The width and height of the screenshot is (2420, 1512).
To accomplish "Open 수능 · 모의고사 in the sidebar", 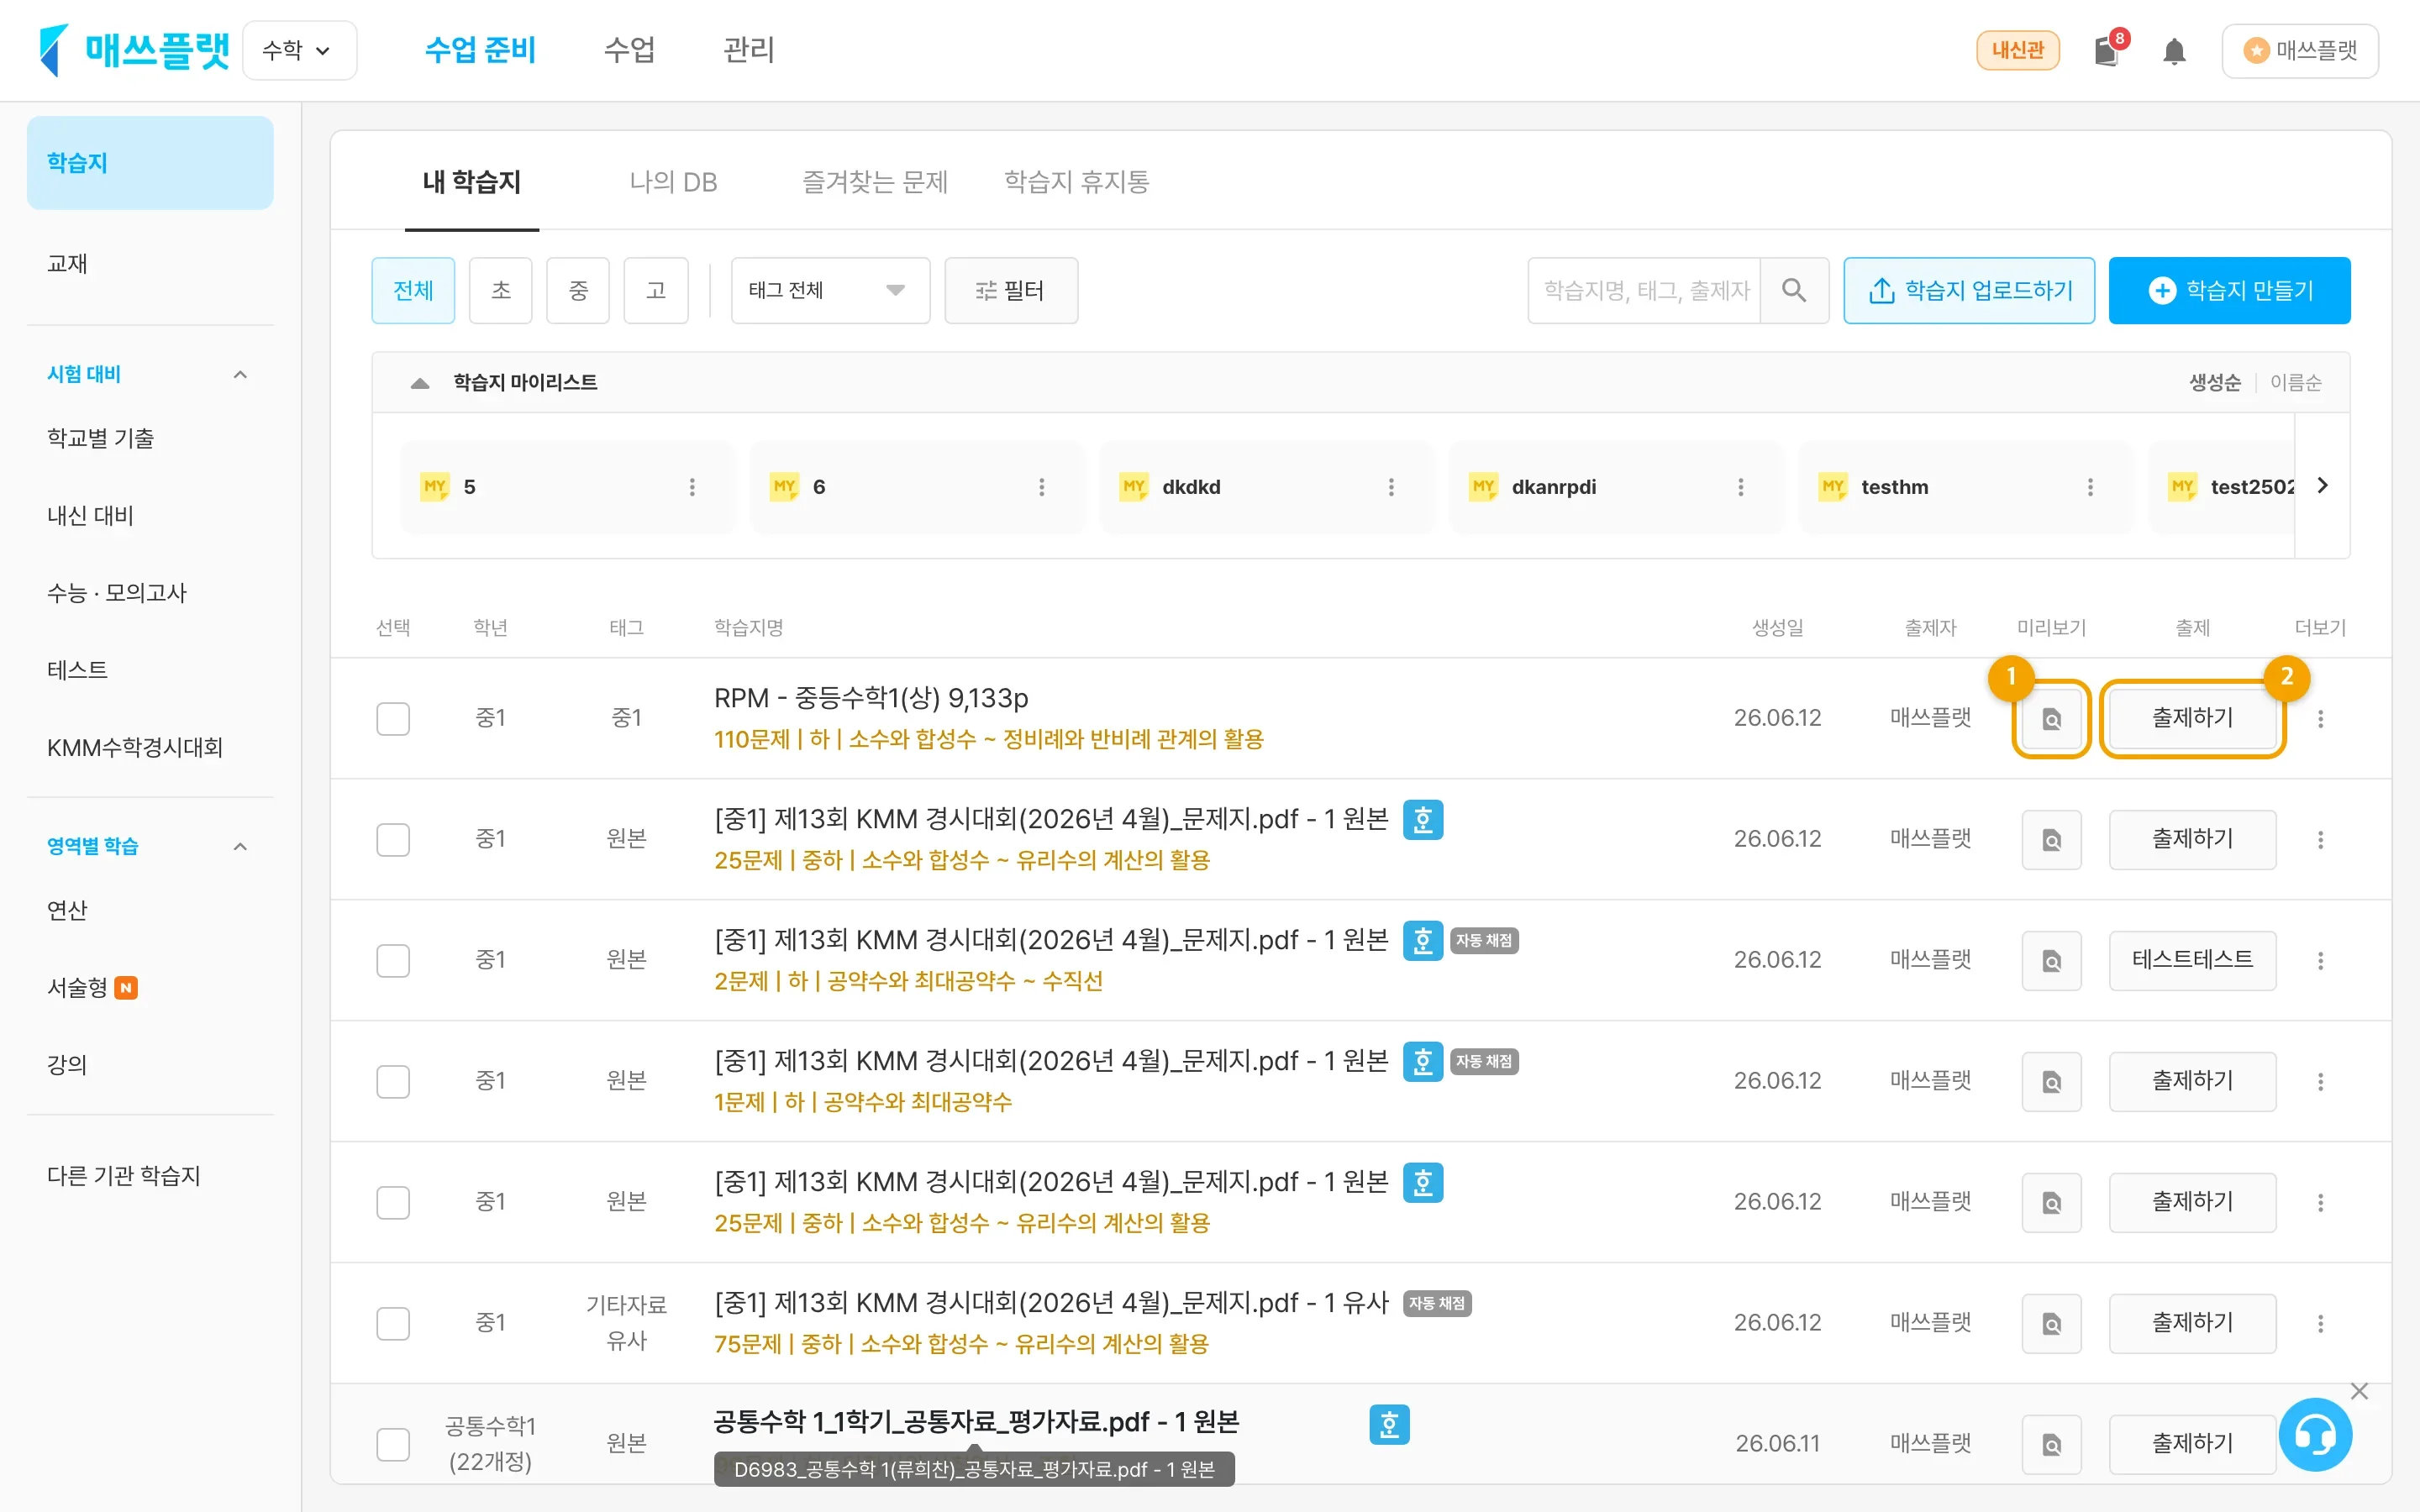I will 117,593.
